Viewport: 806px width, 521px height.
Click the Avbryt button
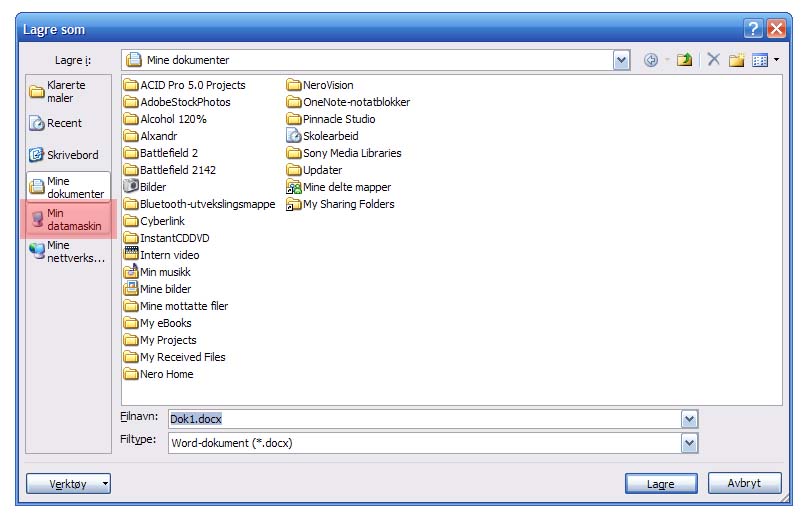(744, 483)
